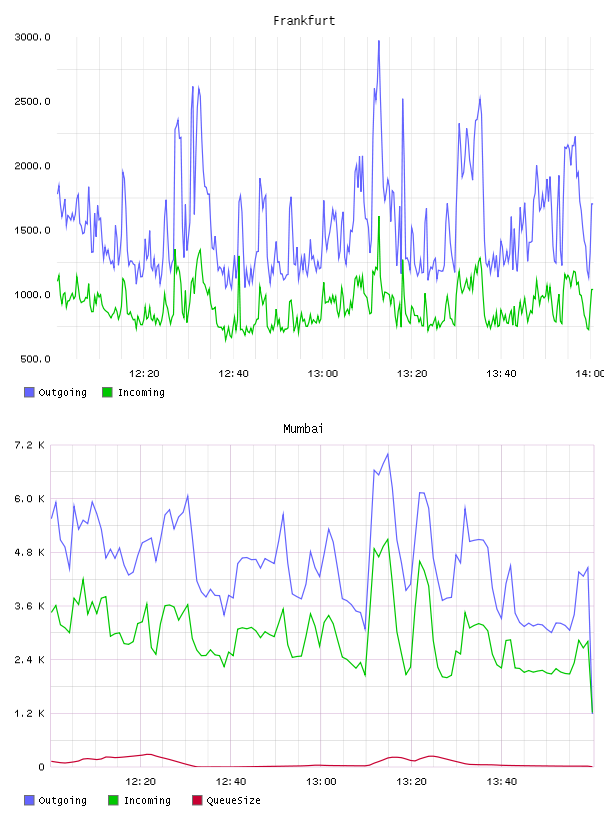Click the 14:00 time label on Frankfurt chart

coord(590,374)
